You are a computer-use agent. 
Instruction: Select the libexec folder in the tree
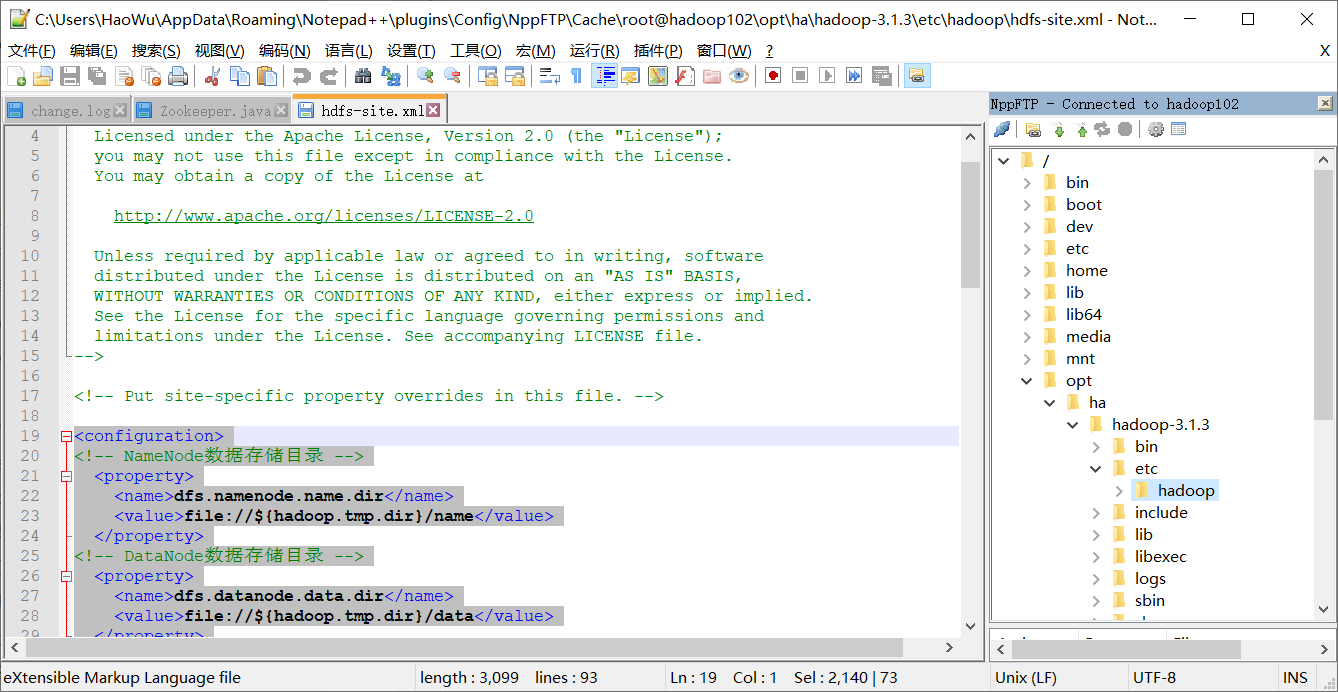[1160, 557]
